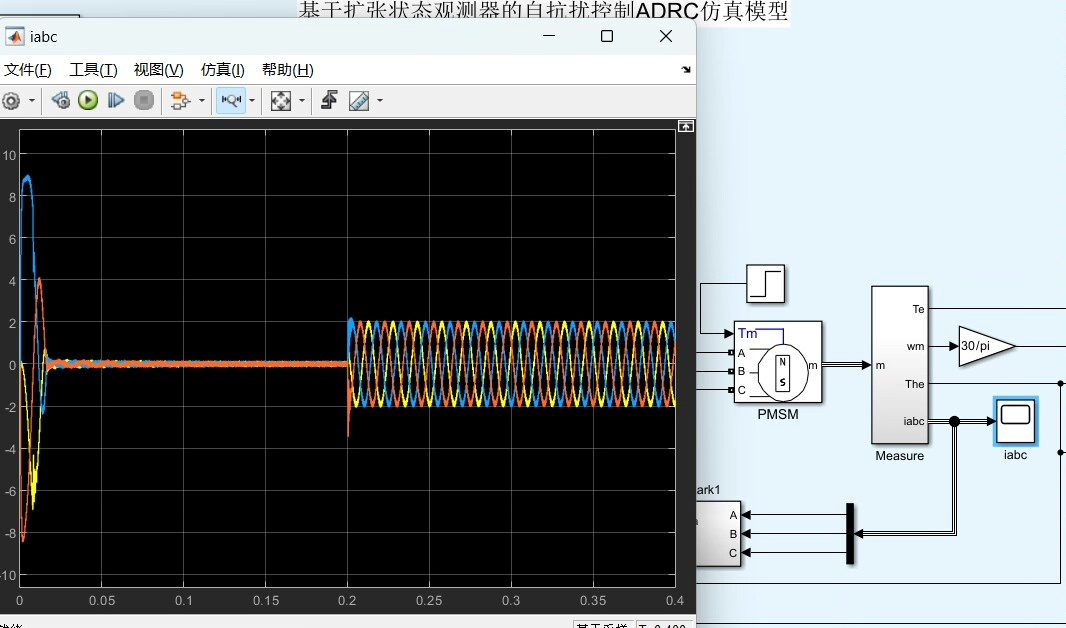Click the step back simulation icon
The height and width of the screenshot is (628, 1066).
tap(61, 101)
